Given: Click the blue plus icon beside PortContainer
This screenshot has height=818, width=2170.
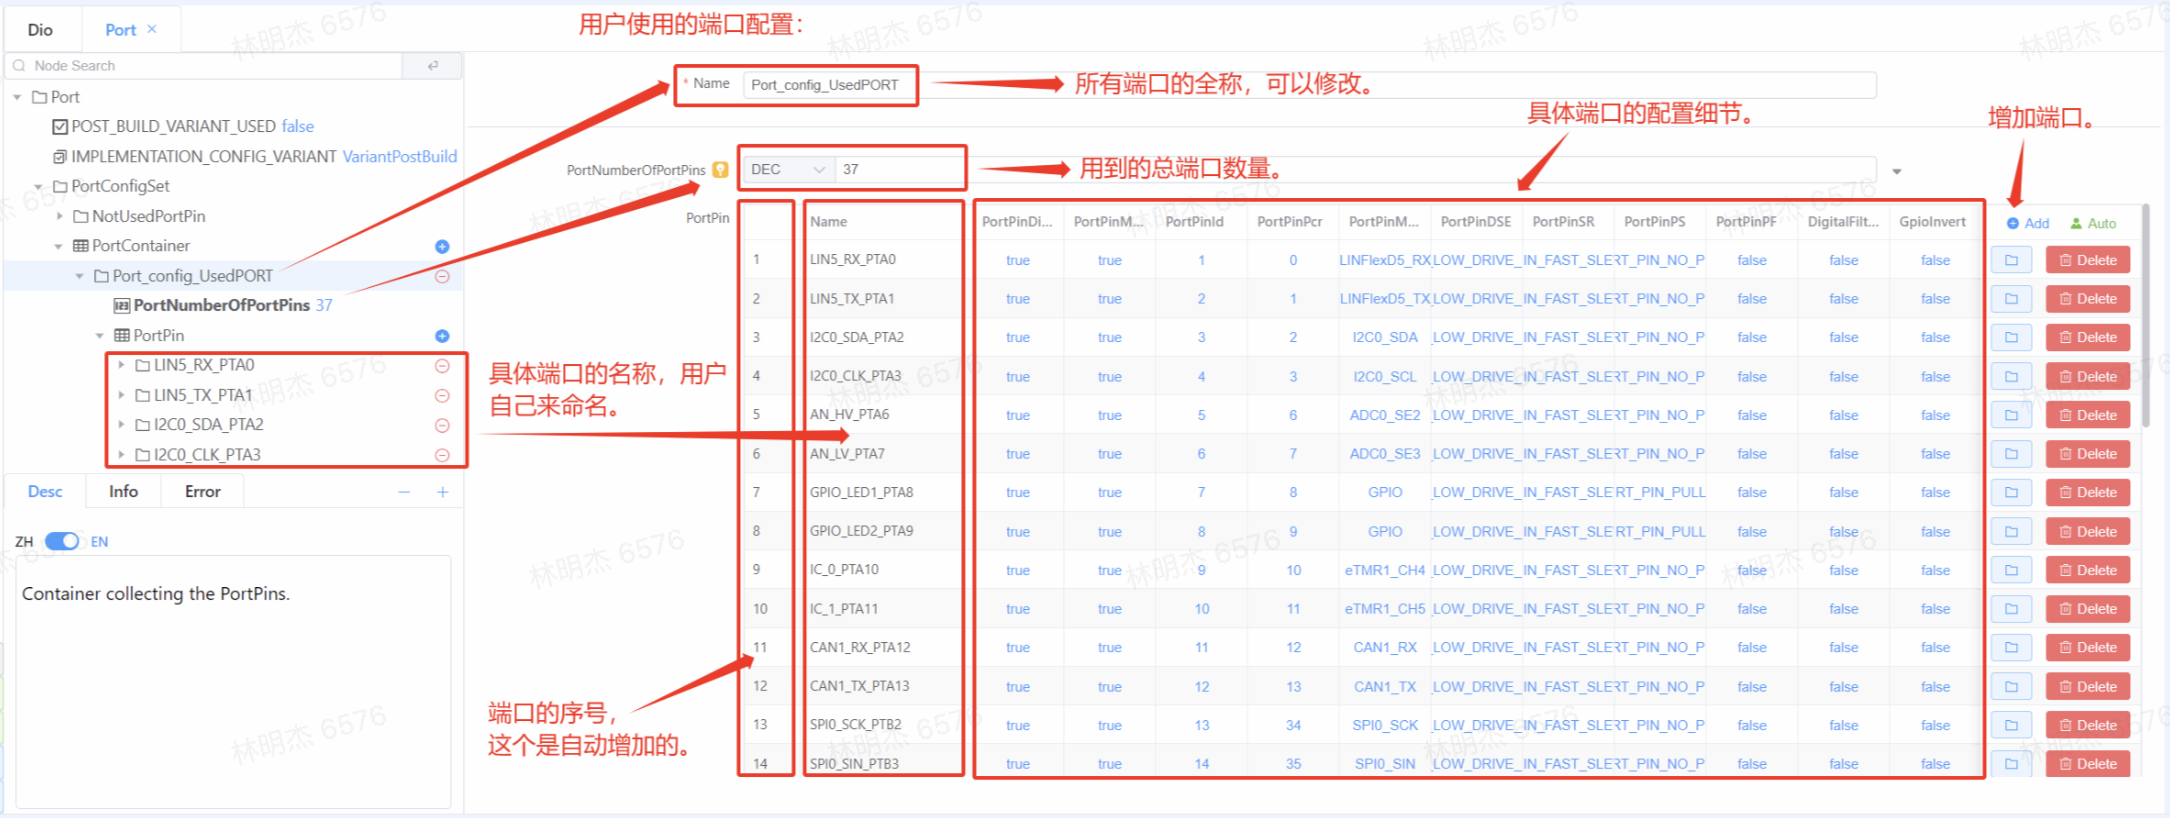Looking at the screenshot, I should click(442, 246).
